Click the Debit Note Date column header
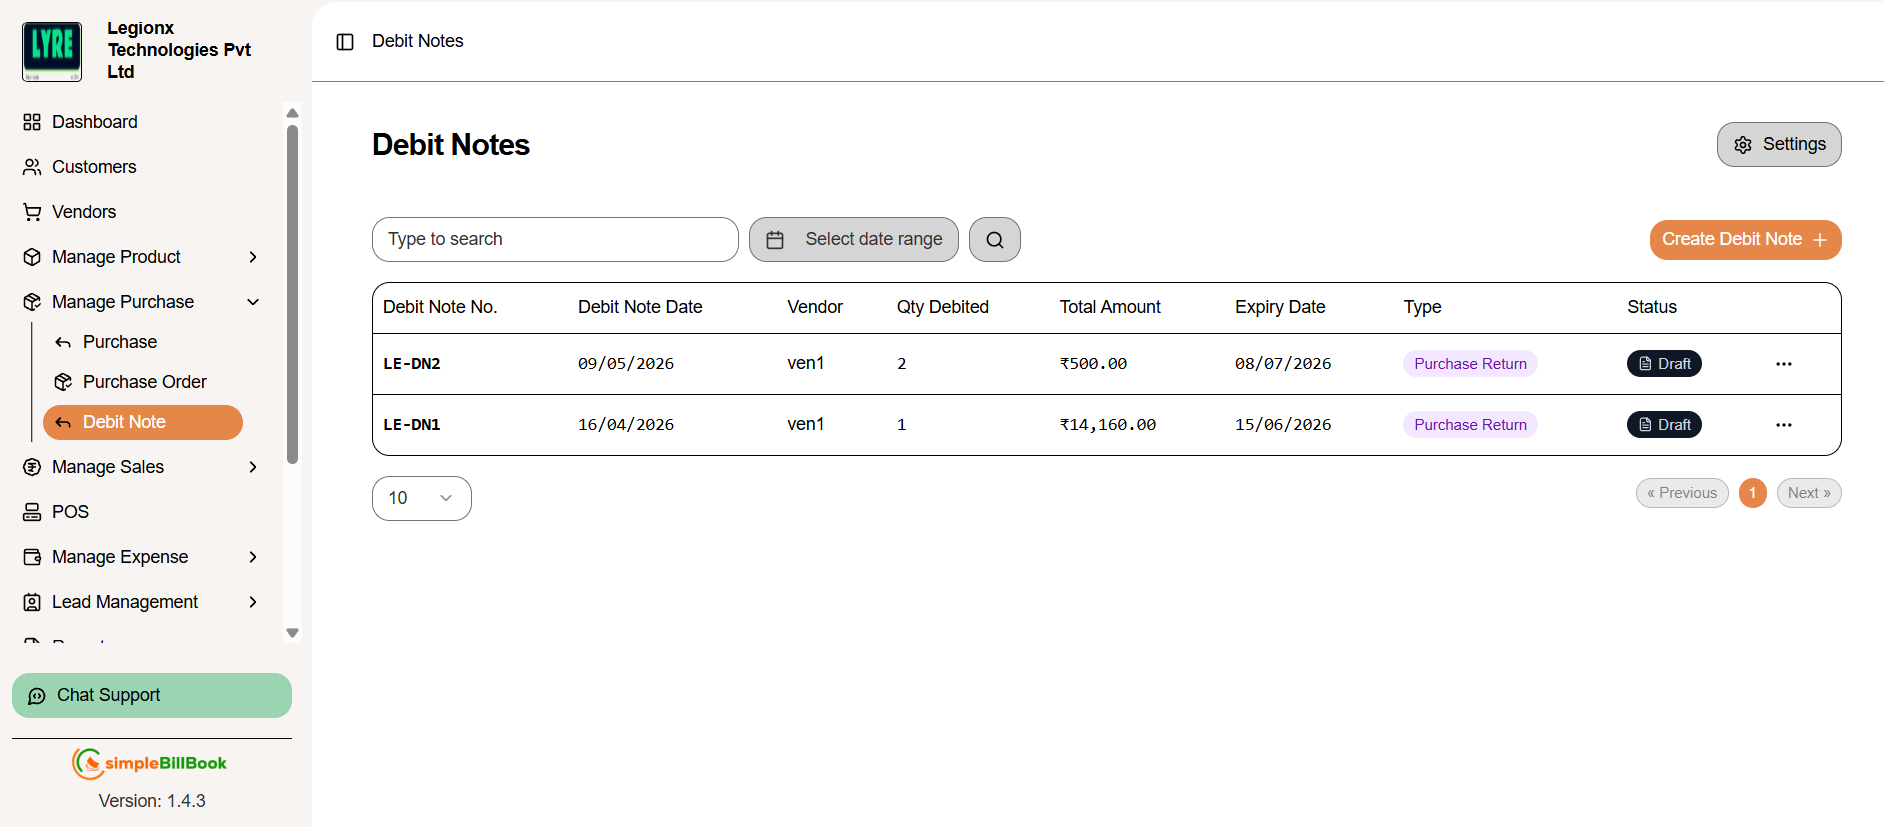 (x=640, y=307)
